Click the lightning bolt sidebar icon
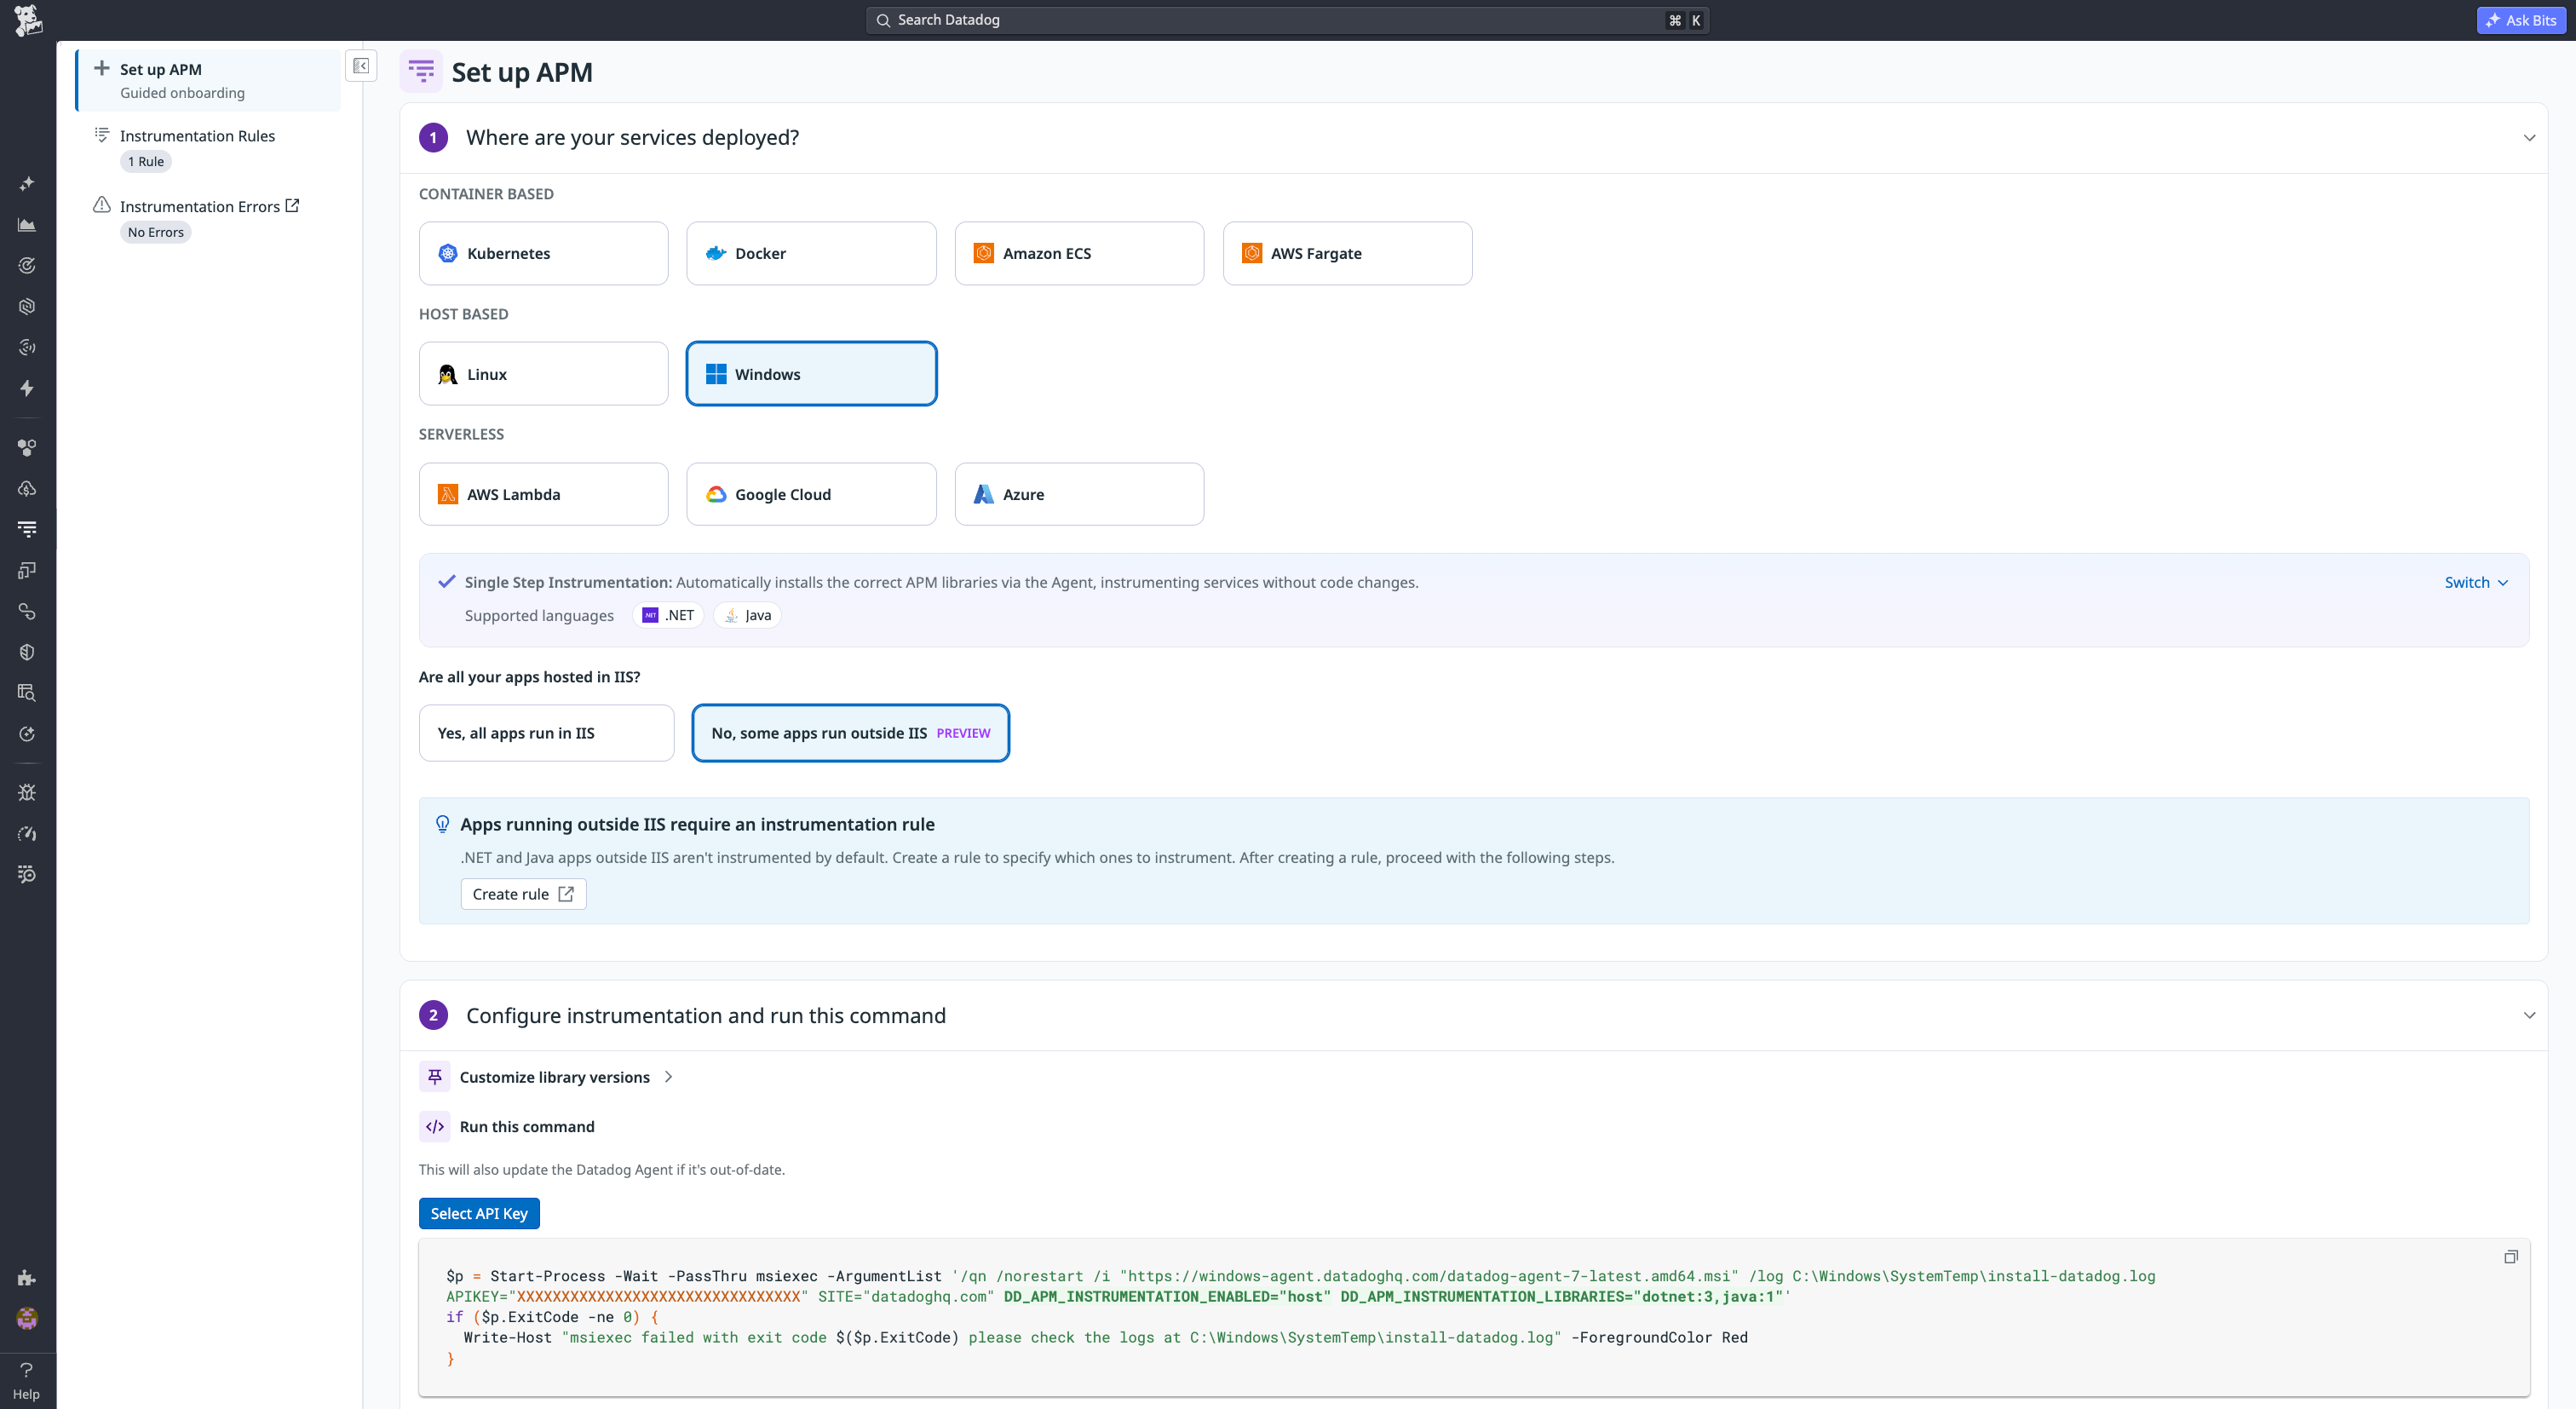This screenshot has width=2576, height=1409. click(x=27, y=388)
